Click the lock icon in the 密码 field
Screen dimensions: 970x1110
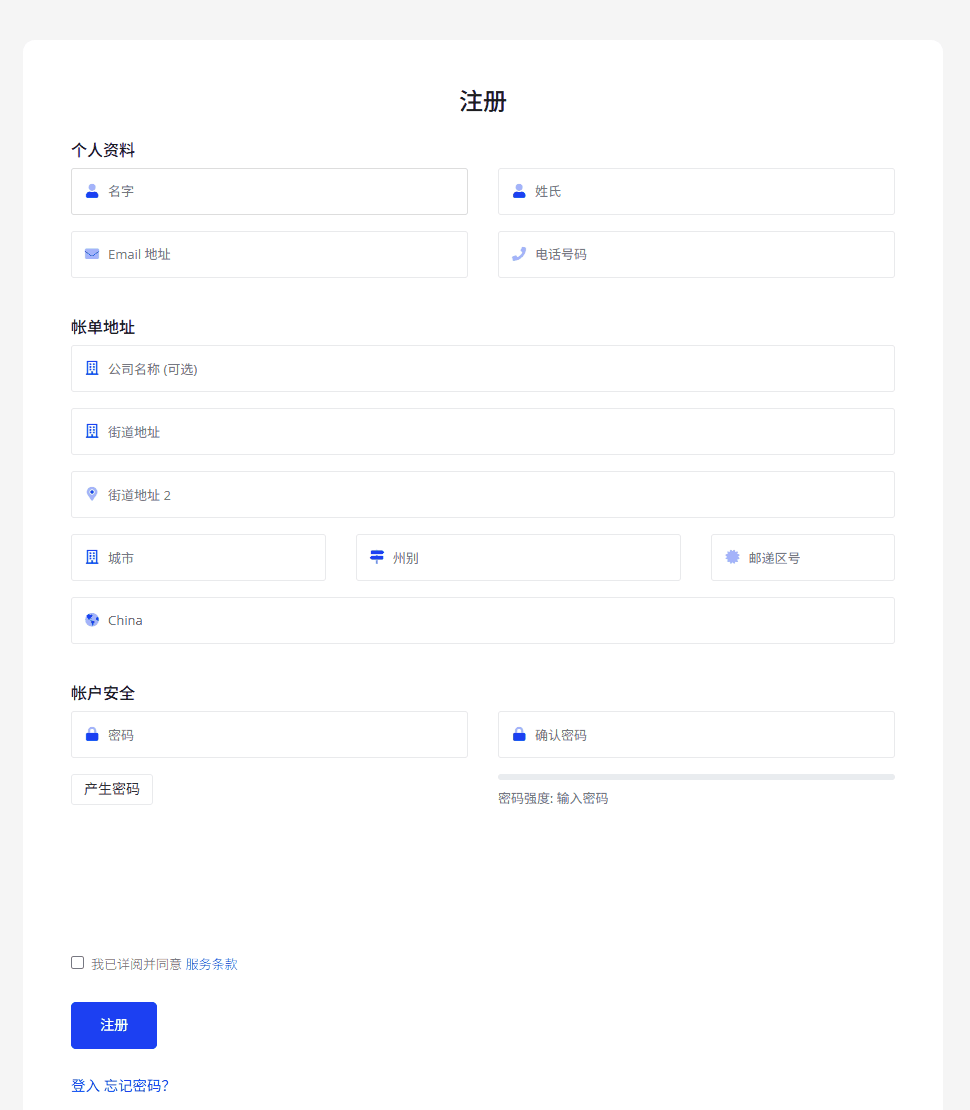click(x=92, y=734)
